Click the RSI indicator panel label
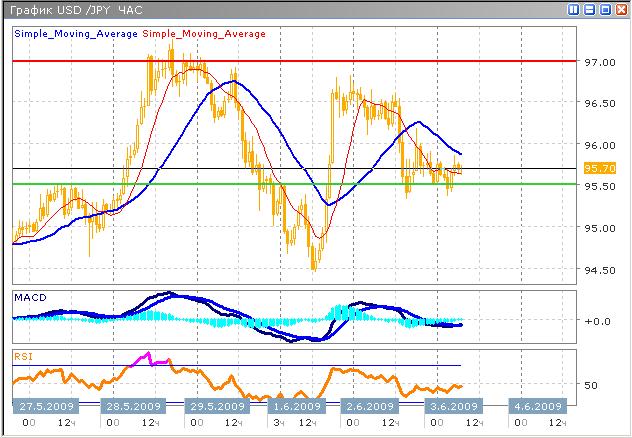Image resolution: width=632 pixels, height=438 pixels. click(x=23, y=355)
